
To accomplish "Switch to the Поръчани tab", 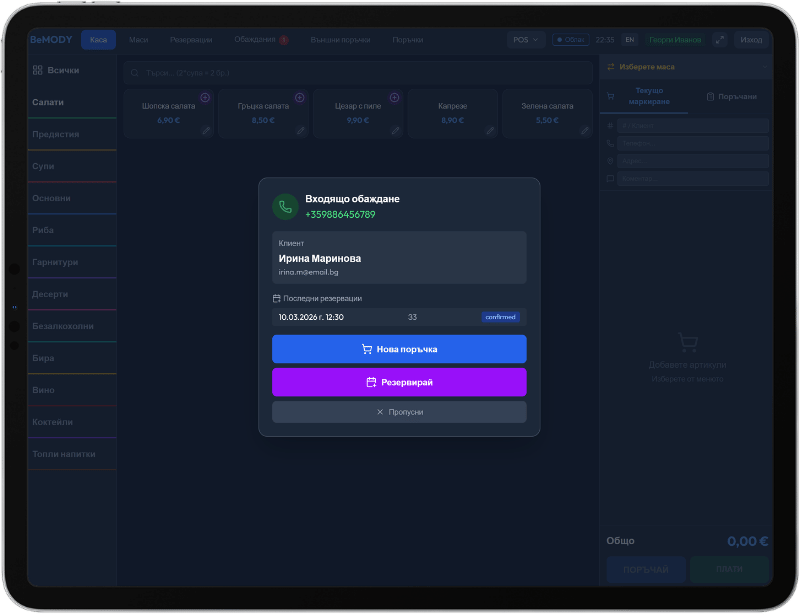I will (732, 96).
